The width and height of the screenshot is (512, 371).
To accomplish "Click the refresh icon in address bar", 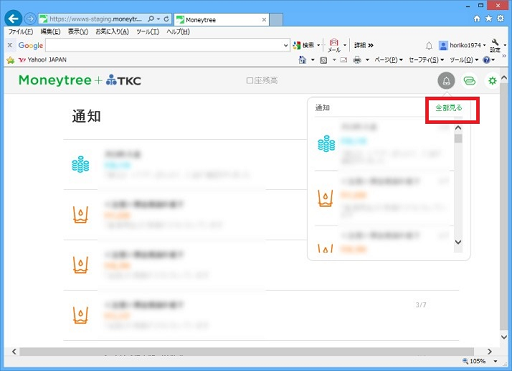I will point(166,19).
